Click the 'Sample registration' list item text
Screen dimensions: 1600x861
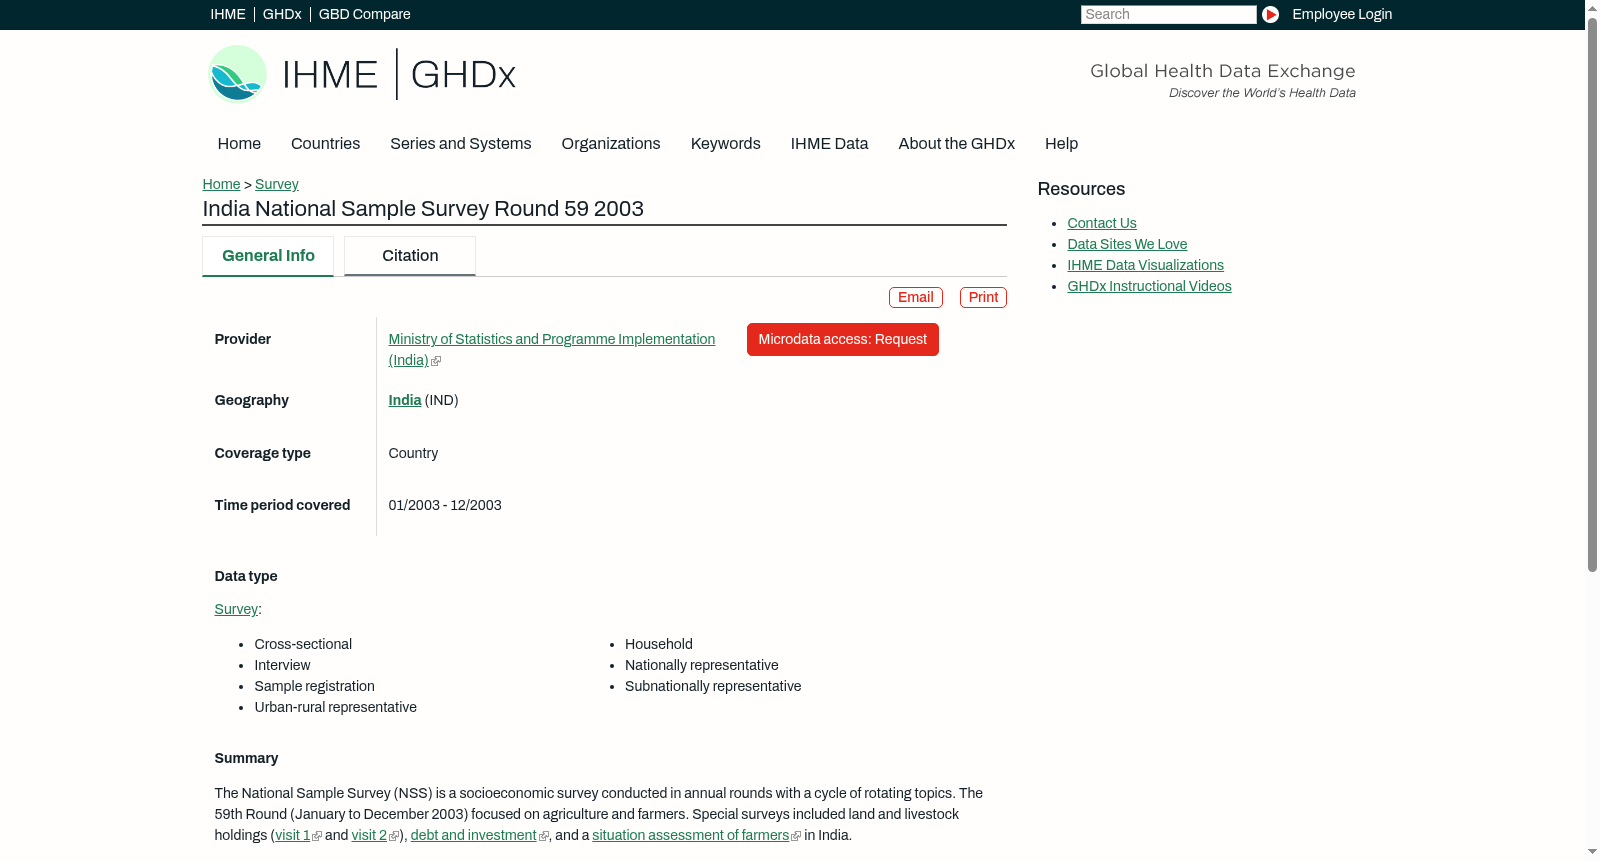tap(315, 686)
